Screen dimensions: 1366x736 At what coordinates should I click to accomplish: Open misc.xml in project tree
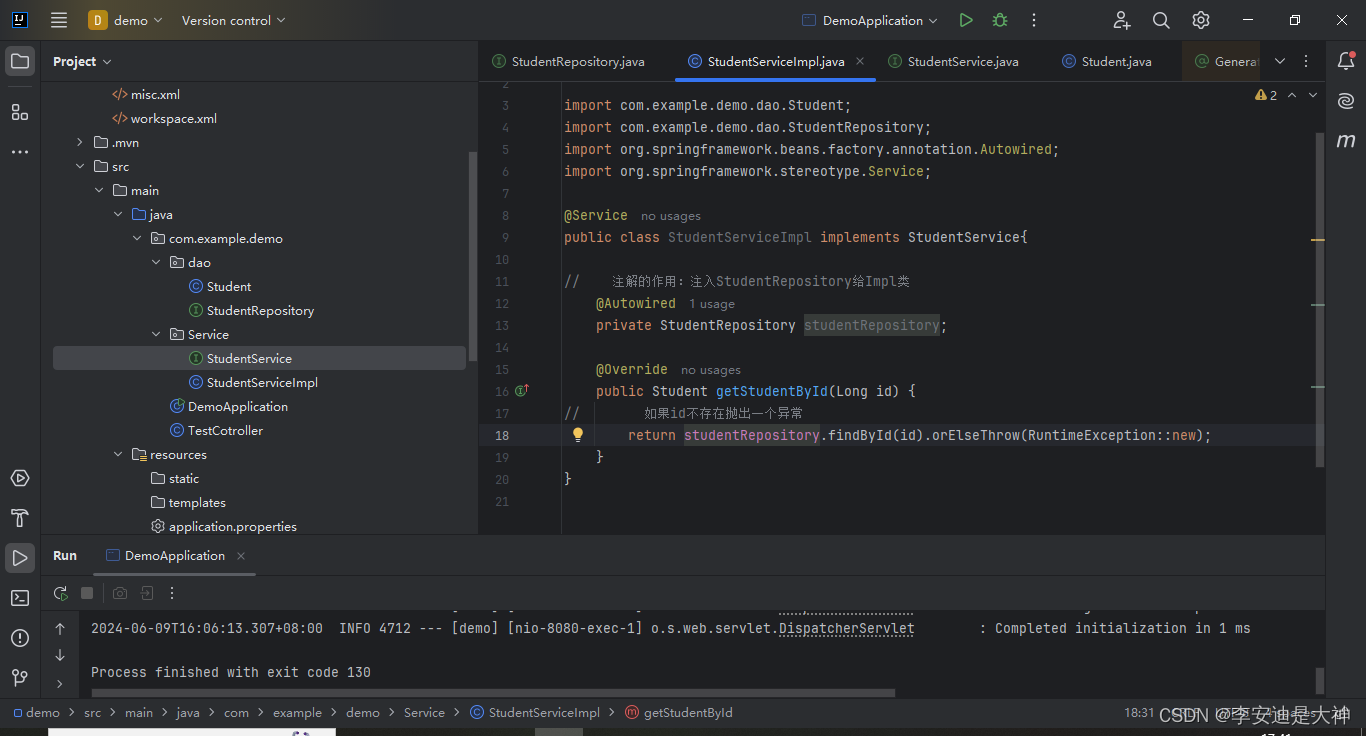[146, 95]
